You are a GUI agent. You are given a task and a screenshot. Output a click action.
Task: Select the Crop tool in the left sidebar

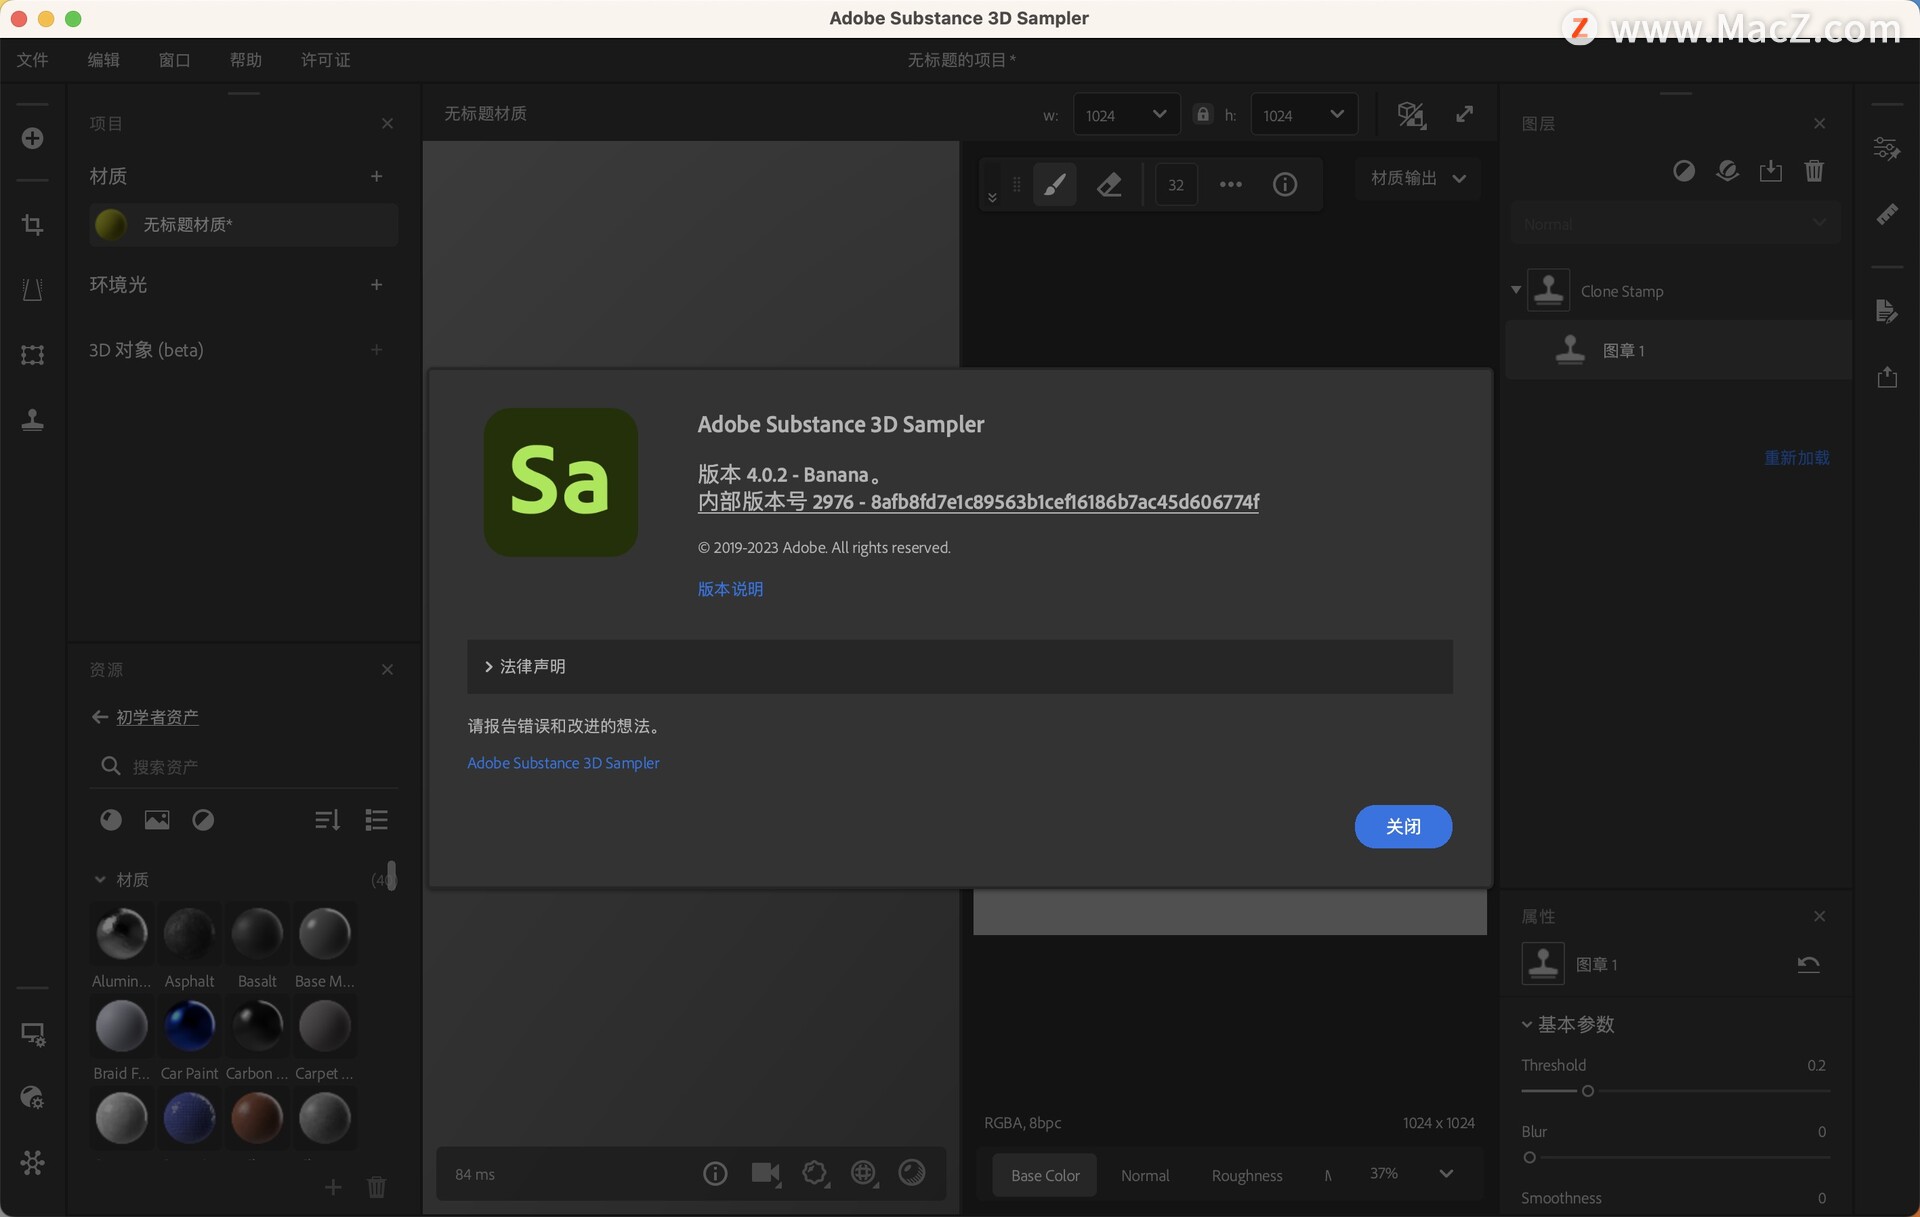coord(33,225)
